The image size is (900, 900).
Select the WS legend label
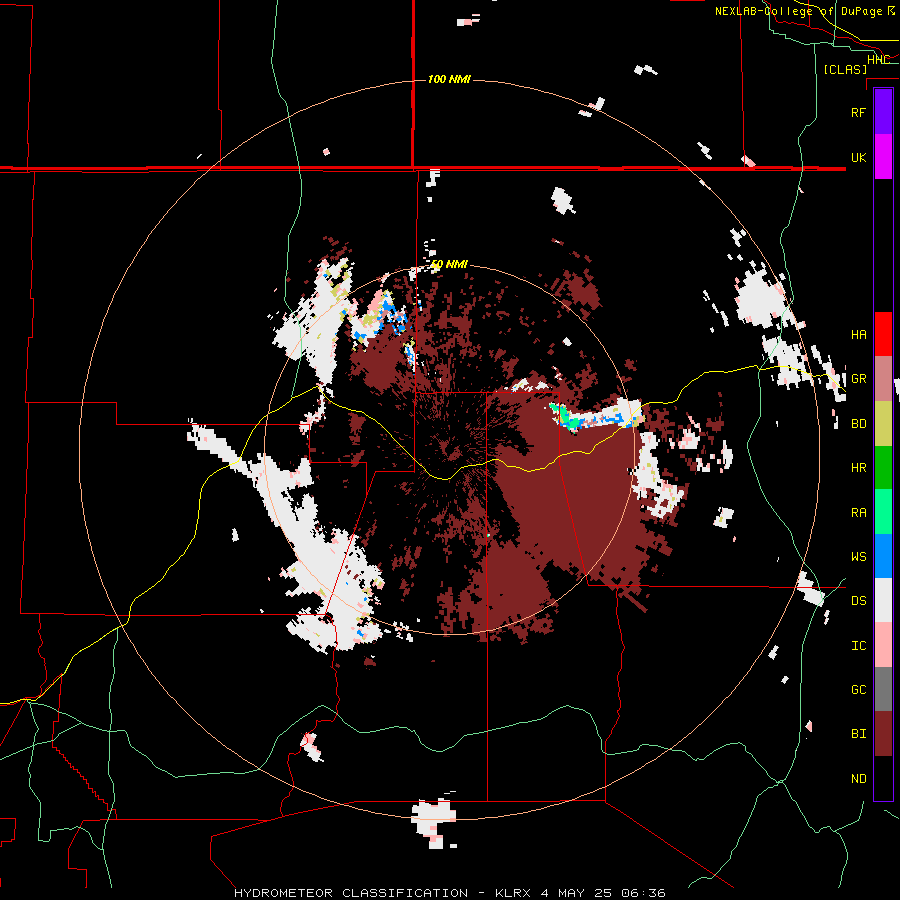(x=858, y=557)
